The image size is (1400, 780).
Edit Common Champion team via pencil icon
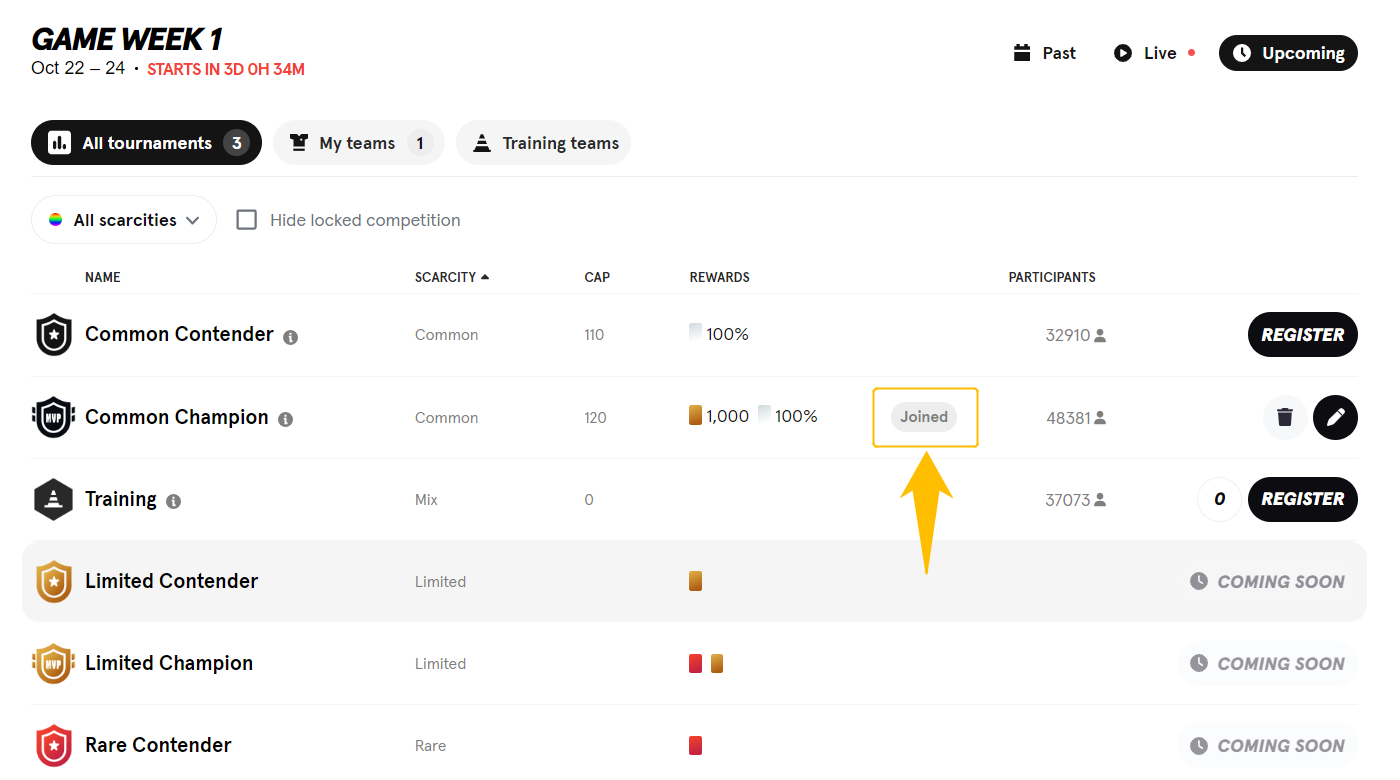[1335, 417]
